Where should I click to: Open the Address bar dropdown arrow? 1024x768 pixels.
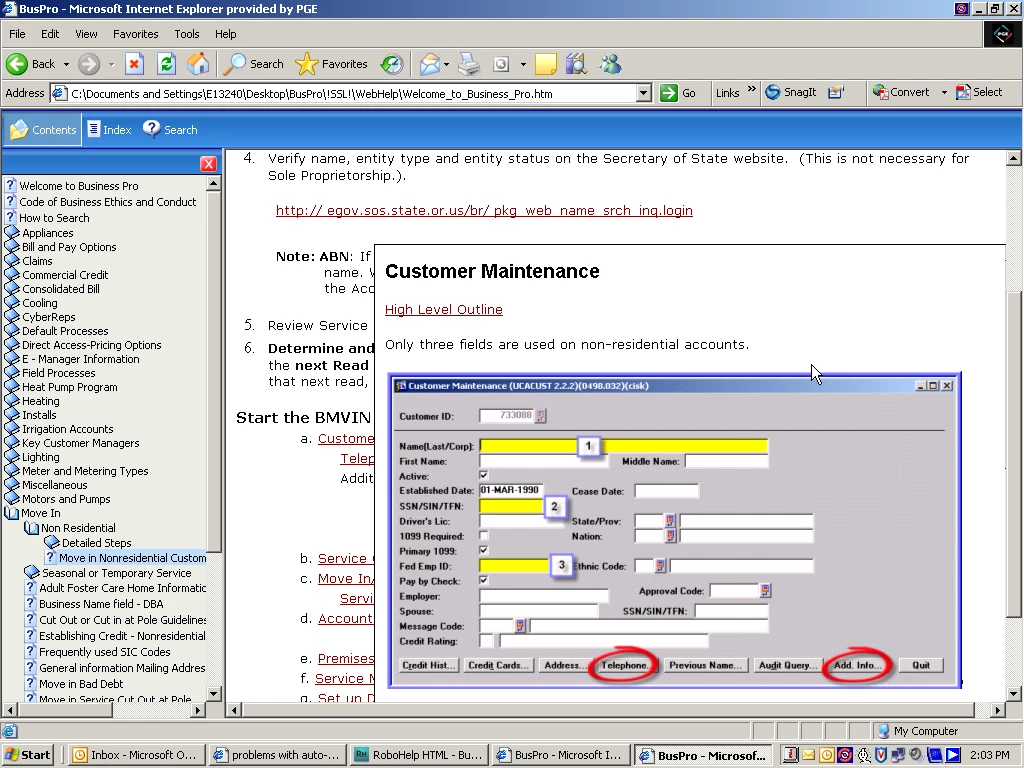[x=643, y=93]
